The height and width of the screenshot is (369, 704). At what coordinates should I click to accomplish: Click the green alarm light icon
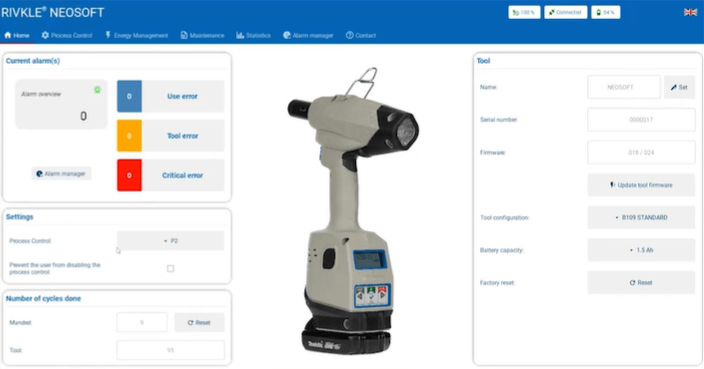coord(97,90)
